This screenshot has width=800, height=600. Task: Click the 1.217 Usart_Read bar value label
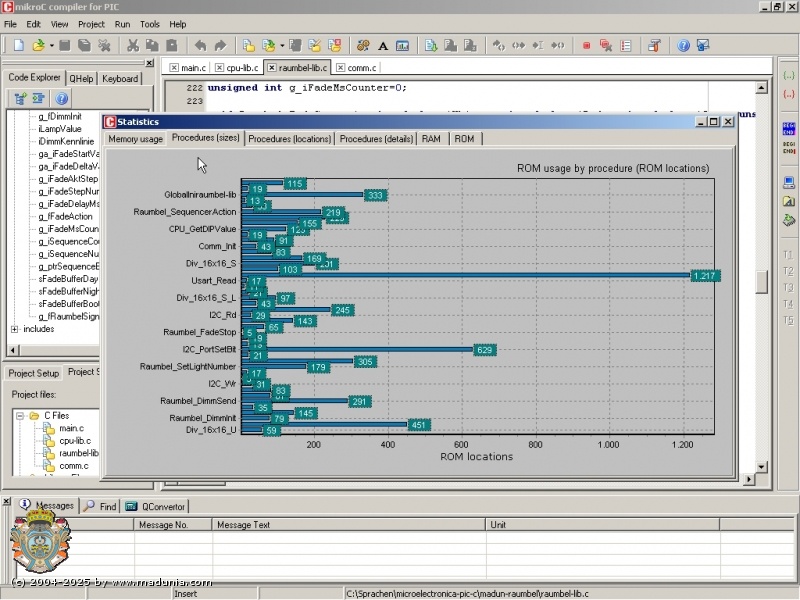coord(705,276)
